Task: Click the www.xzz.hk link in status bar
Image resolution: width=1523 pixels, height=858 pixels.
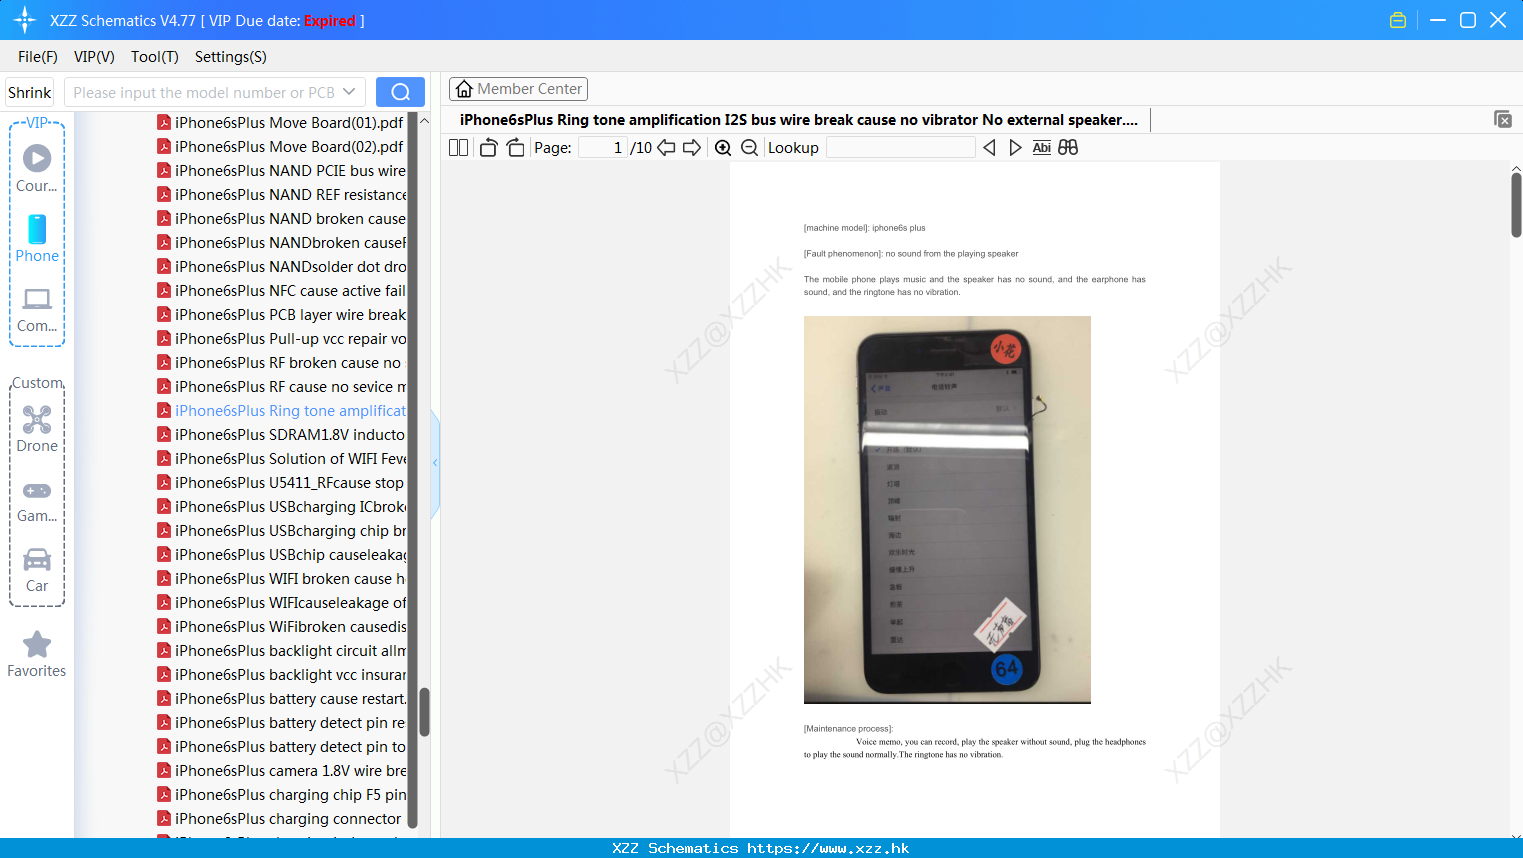Action: pyautogui.click(x=828, y=848)
